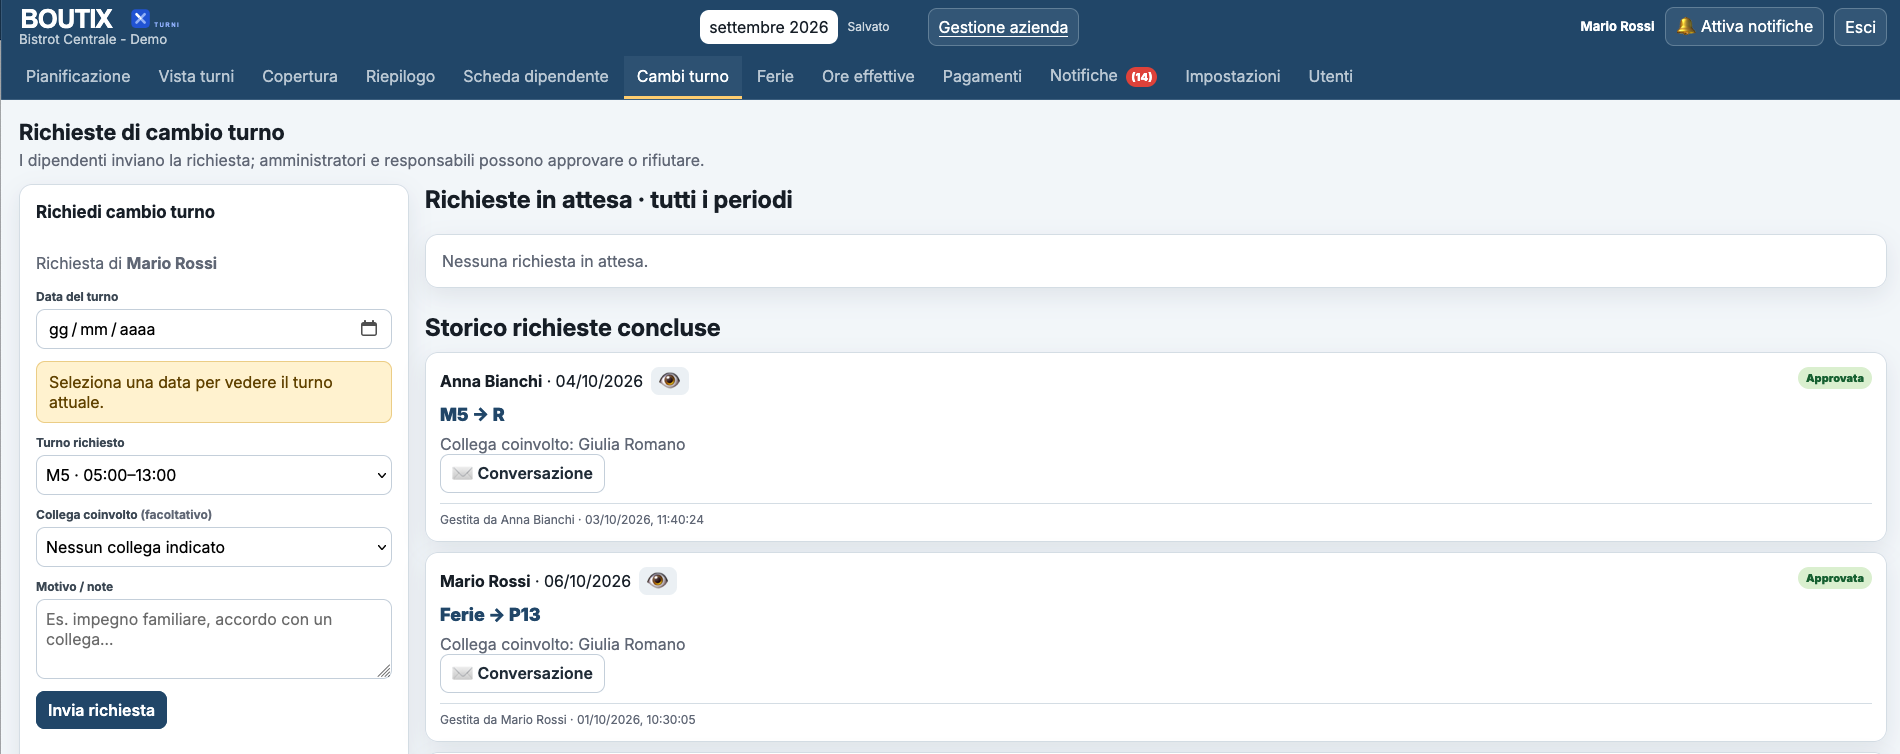1900x754 pixels.
Task: Go to the Ore effettive tab
Action: (868, 76)
